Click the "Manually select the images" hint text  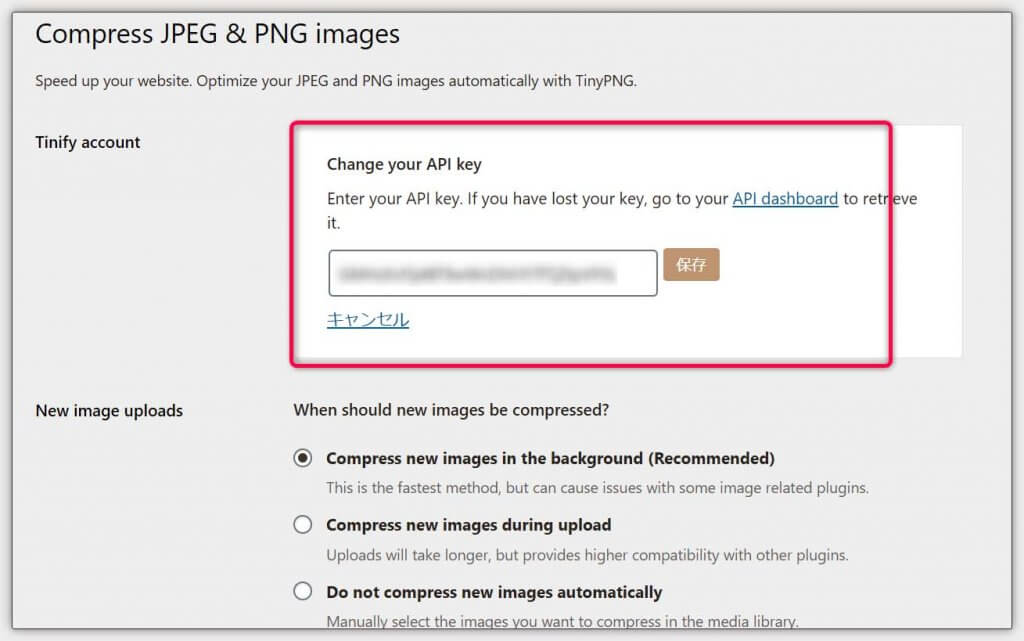pos(562,621)
